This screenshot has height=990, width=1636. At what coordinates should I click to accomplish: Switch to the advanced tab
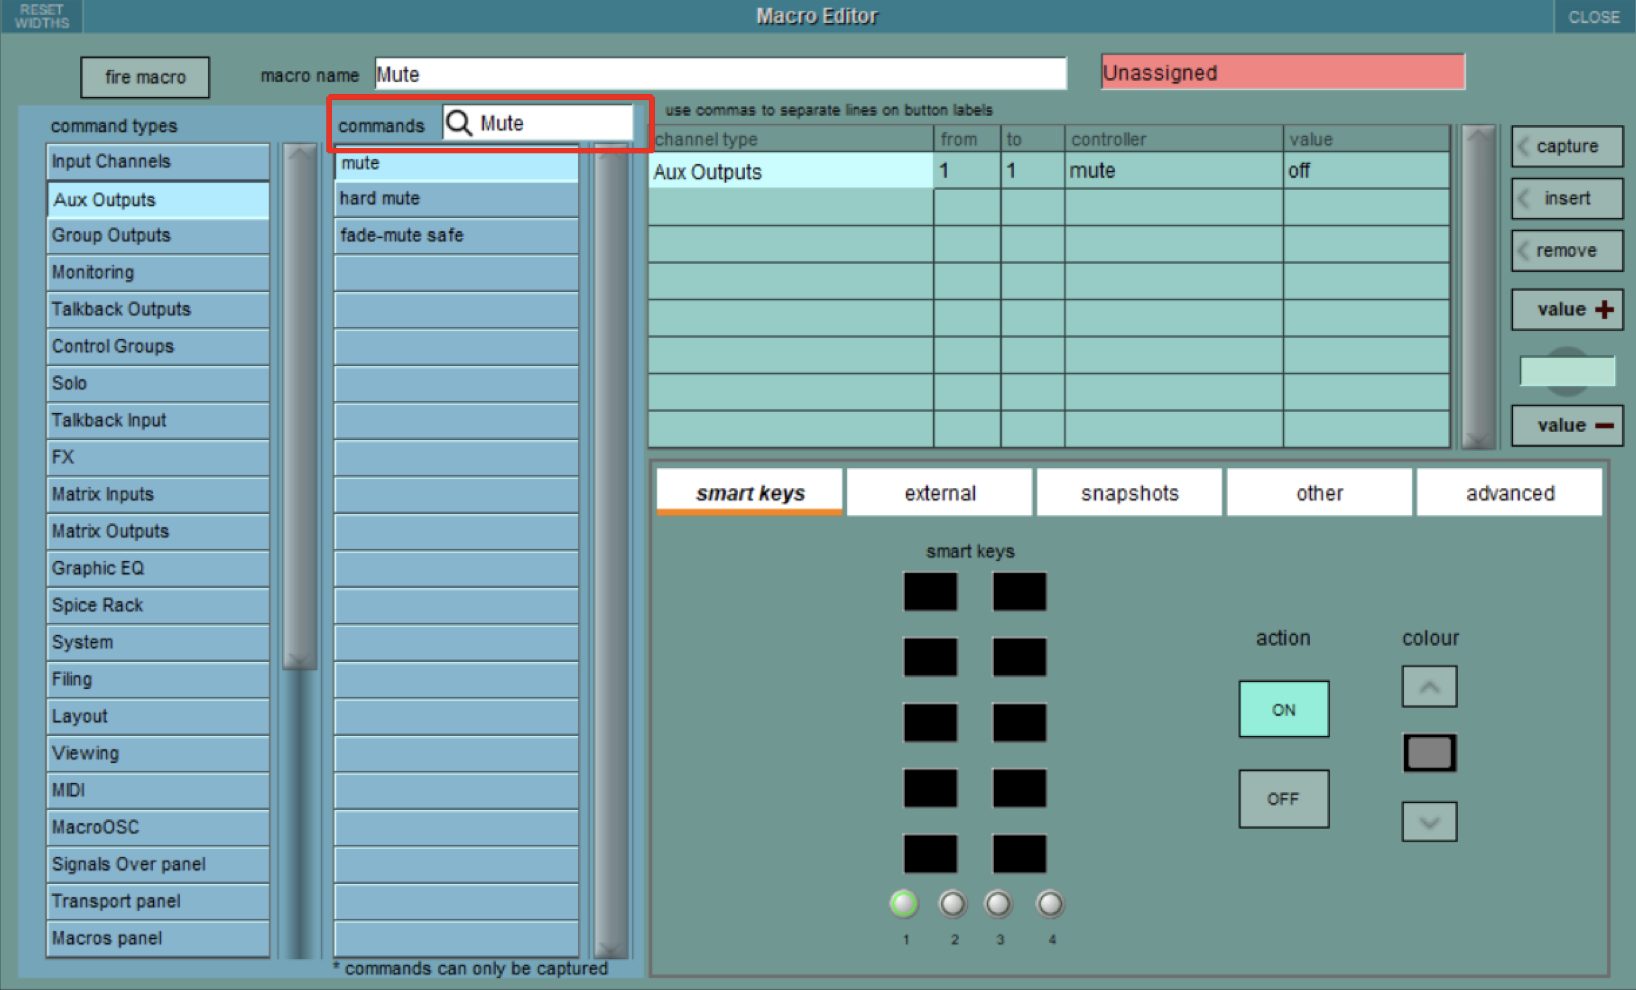point(1509,493)
